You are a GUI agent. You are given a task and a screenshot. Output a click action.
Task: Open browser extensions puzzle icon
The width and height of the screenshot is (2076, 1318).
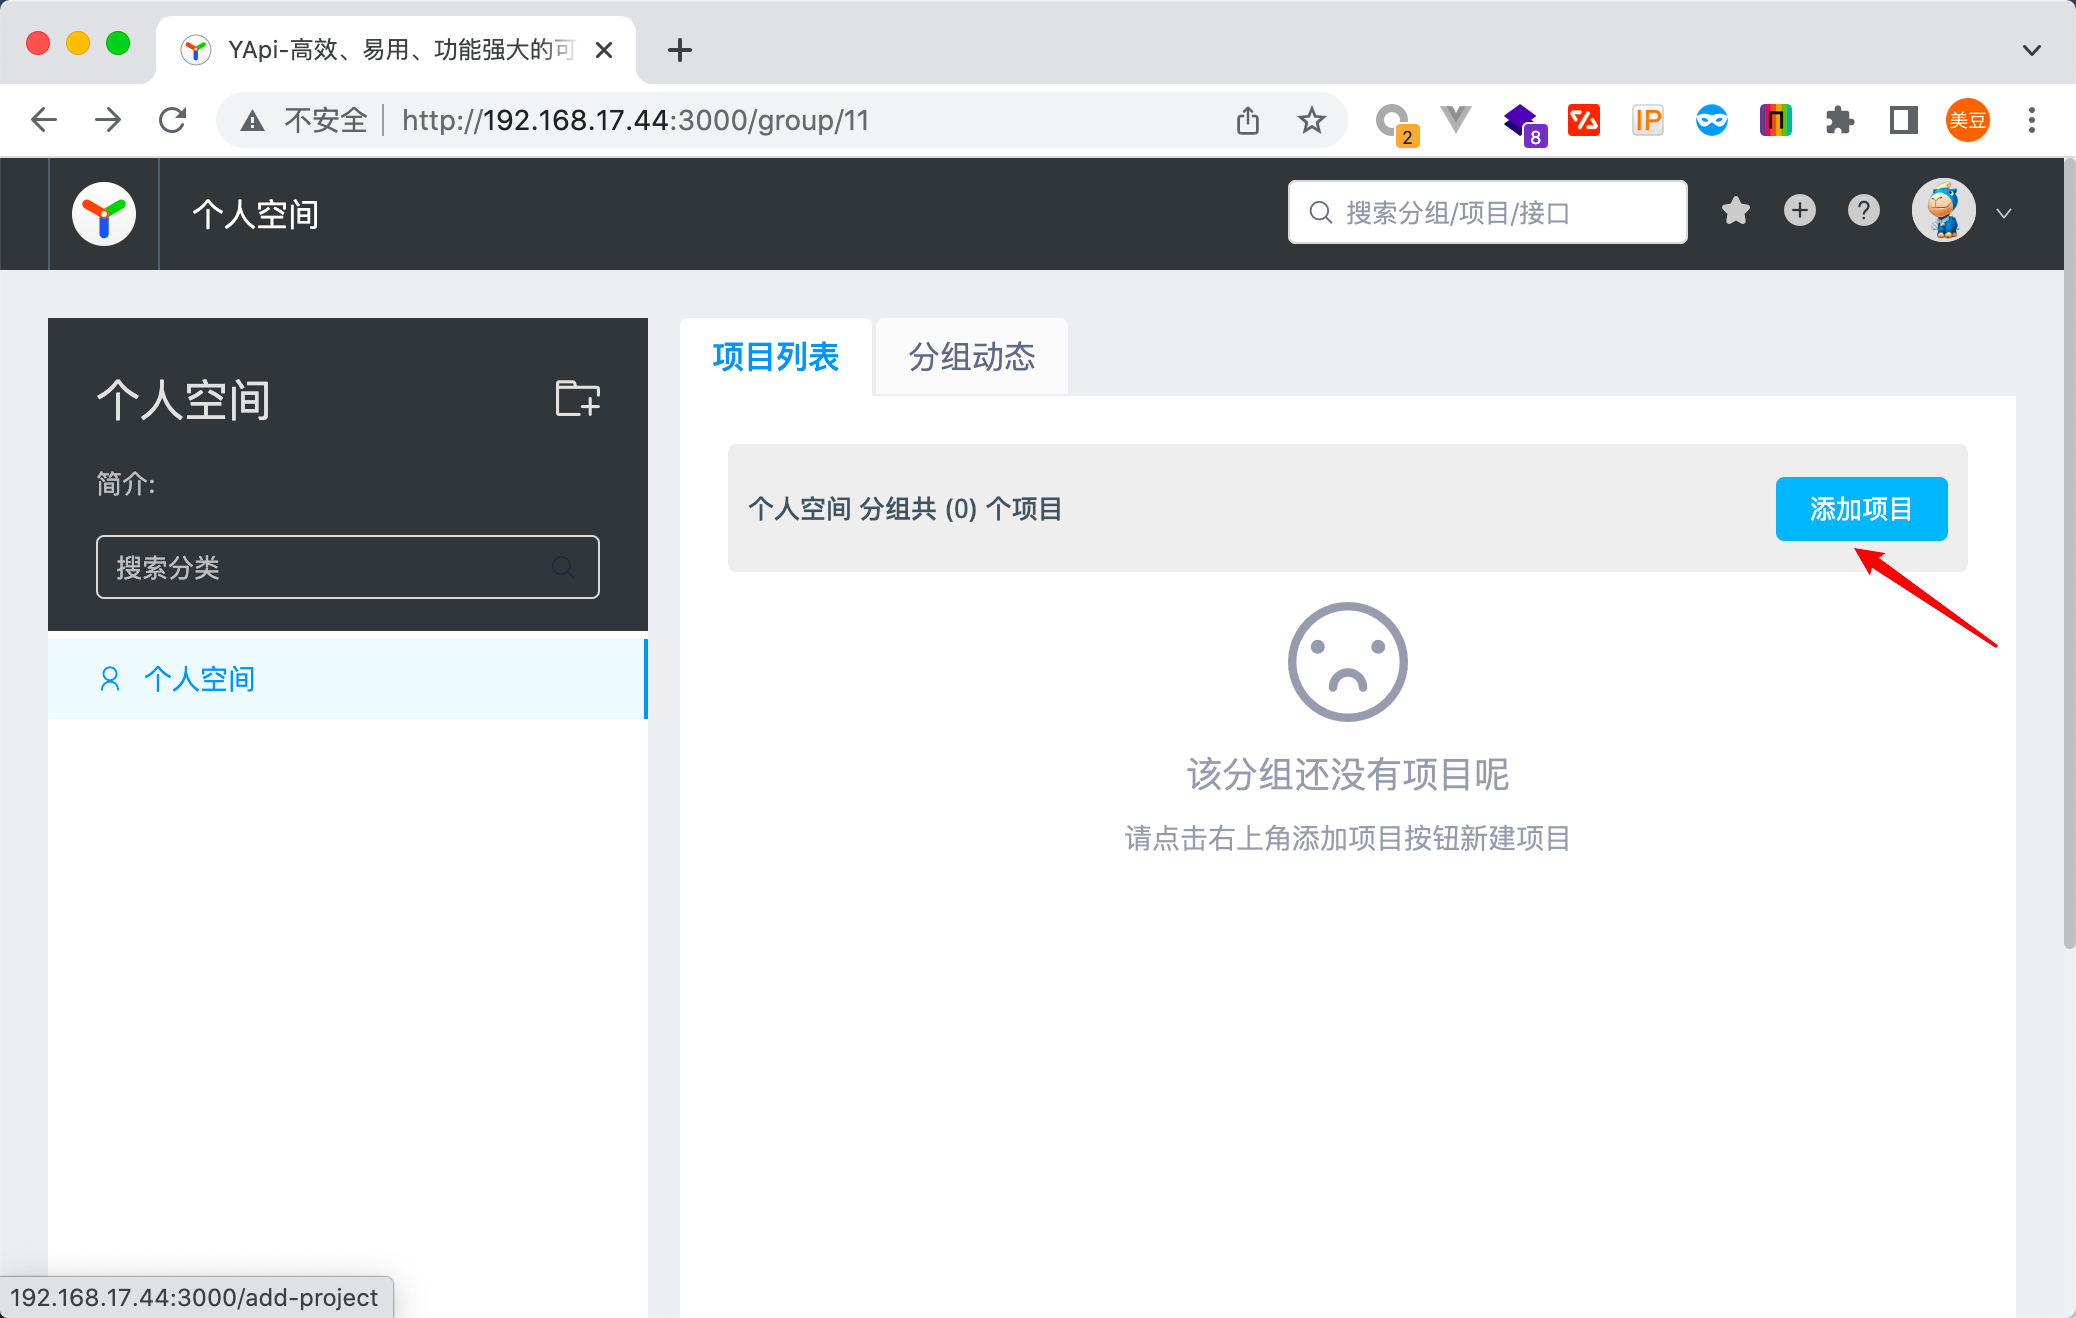click(1839, 121)
